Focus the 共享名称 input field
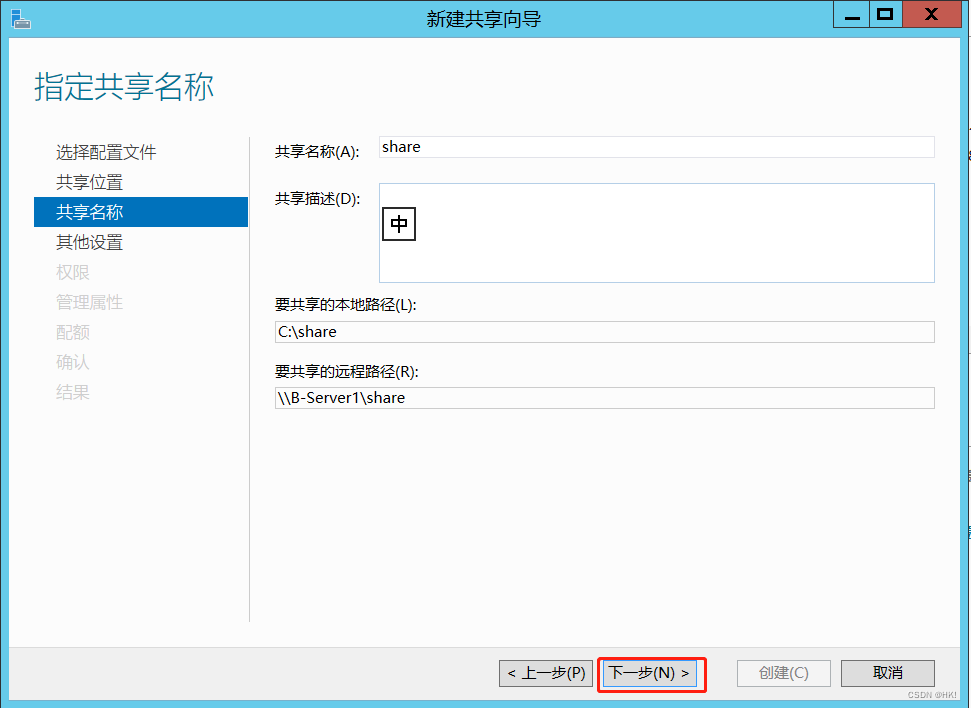Viewport: 971px width, 708px height. point(656,147)
